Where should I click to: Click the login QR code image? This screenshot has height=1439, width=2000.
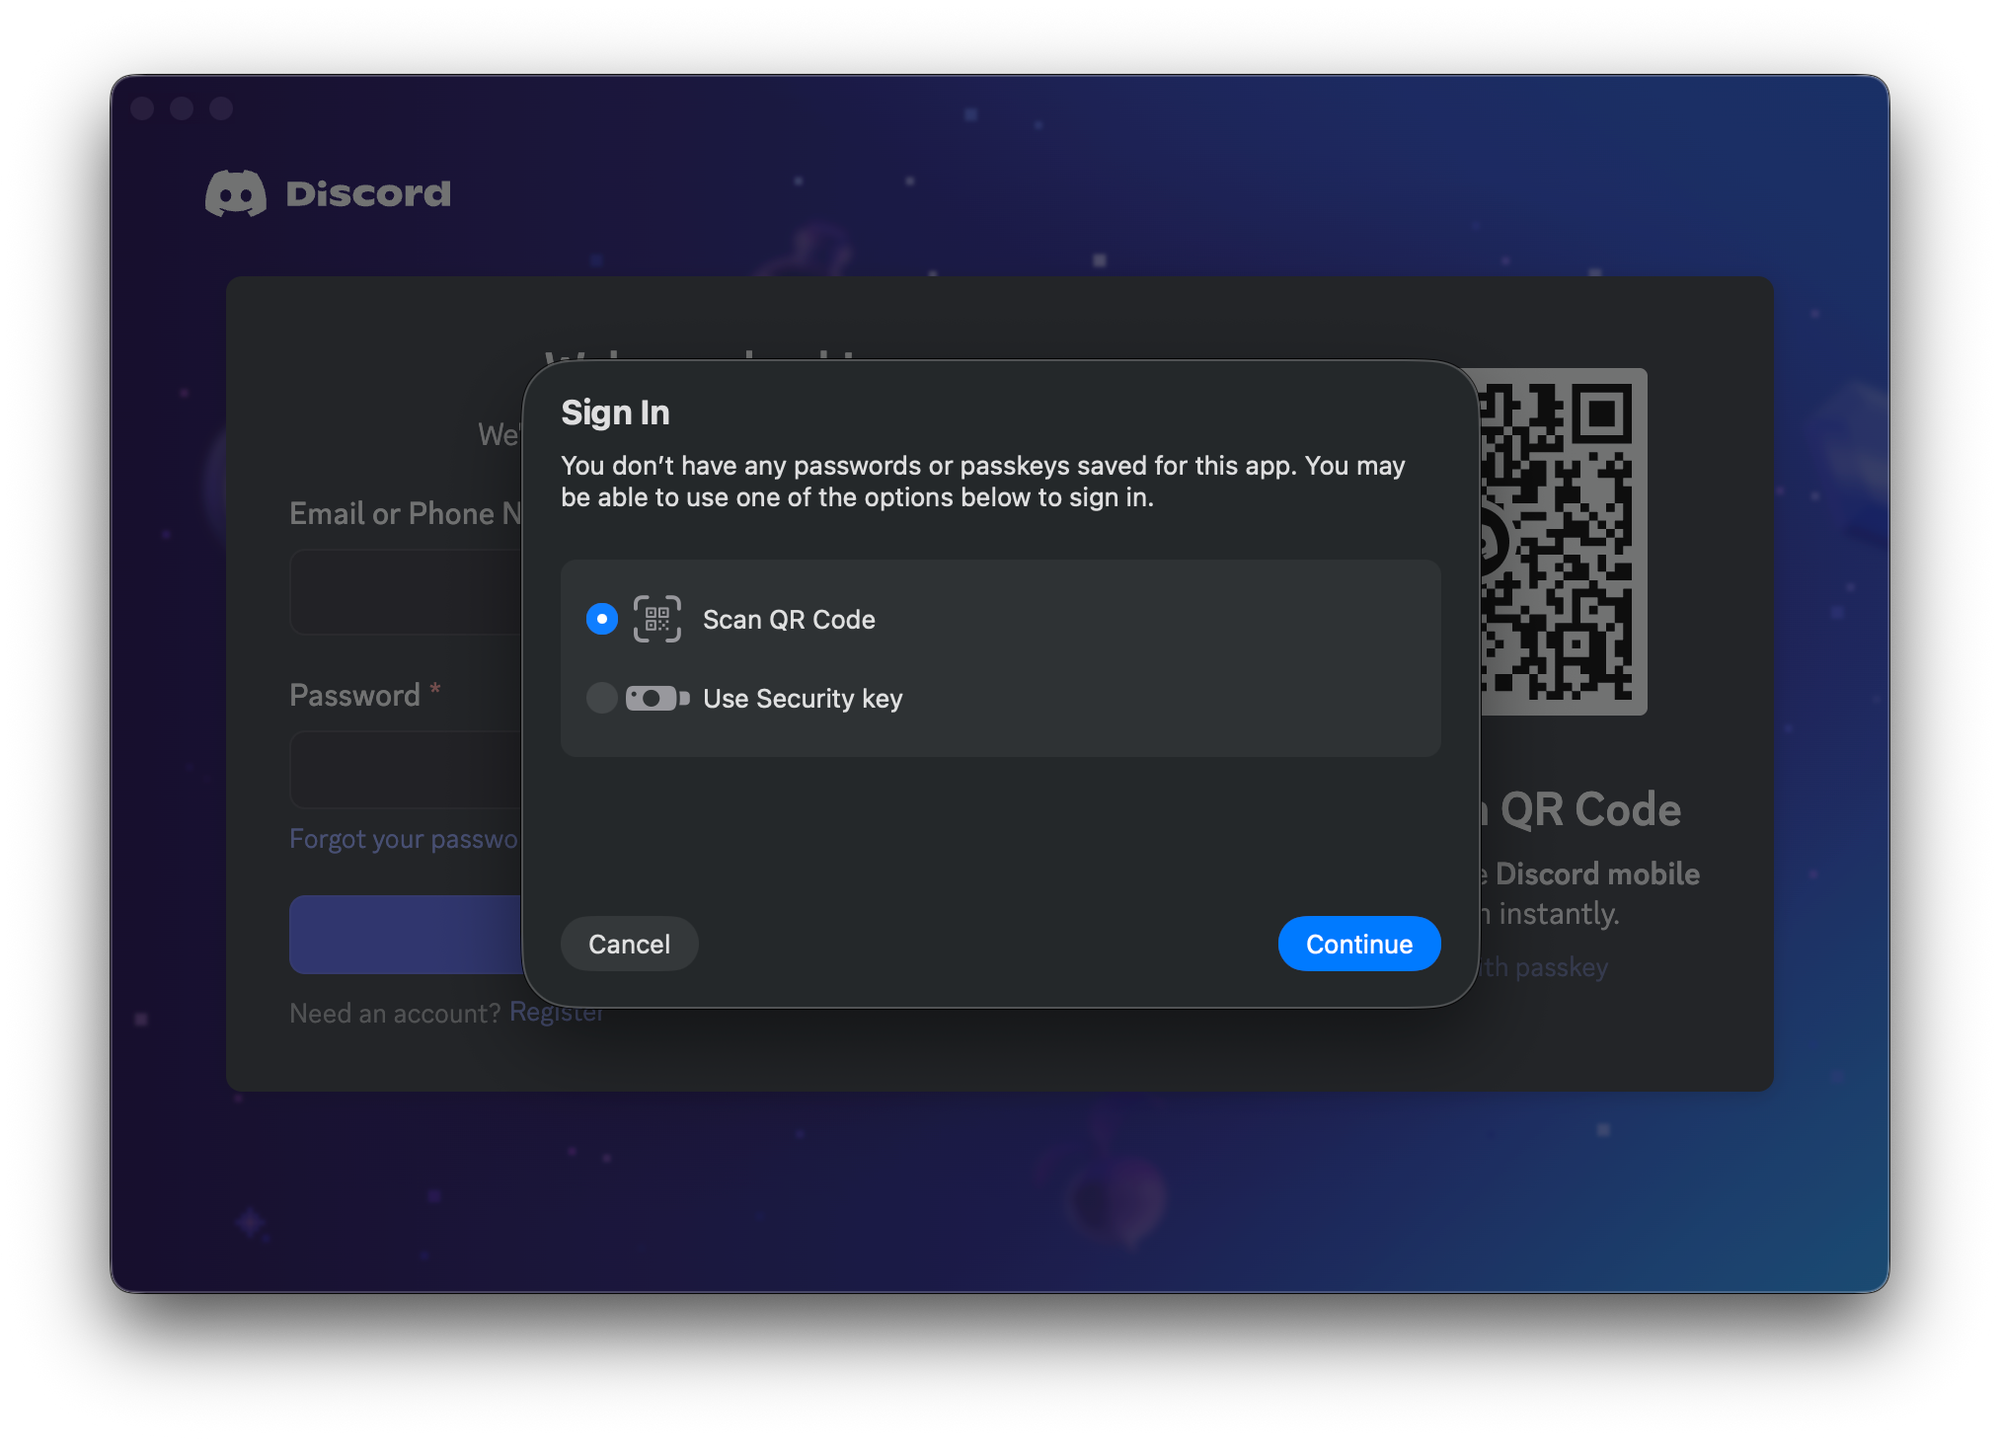(1562, 541)
